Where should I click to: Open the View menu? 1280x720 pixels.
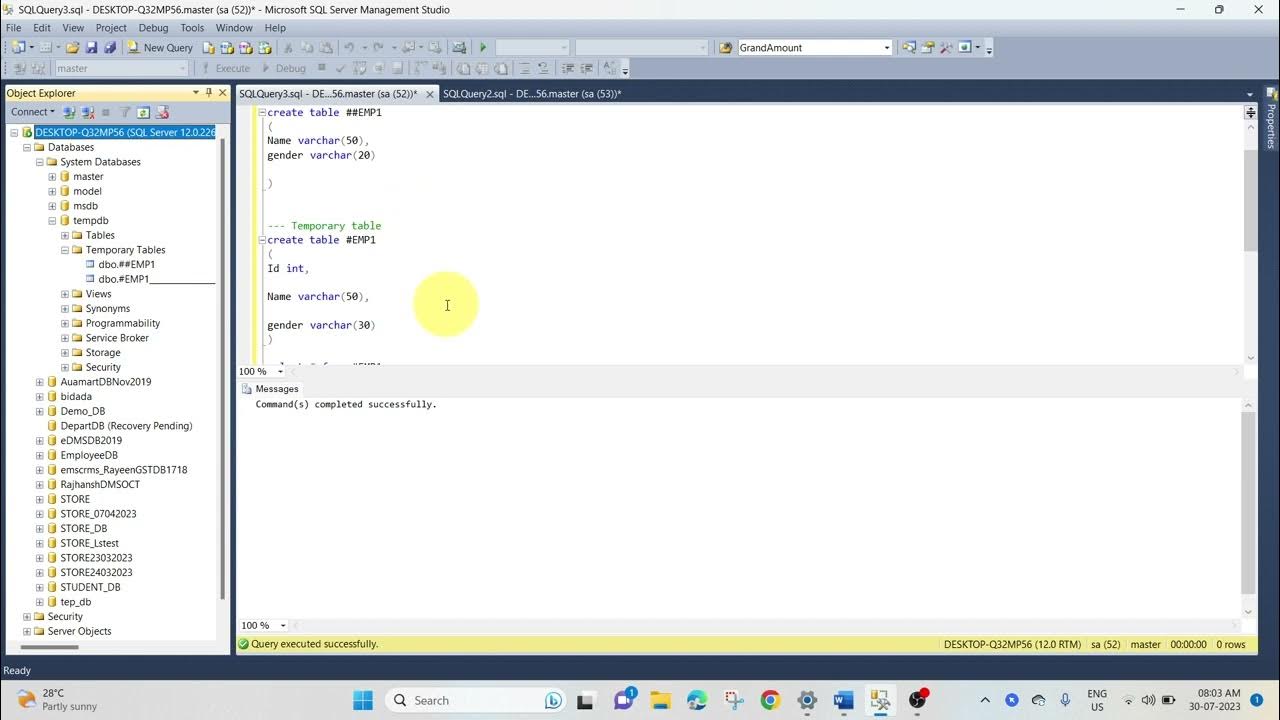[73, 28]
